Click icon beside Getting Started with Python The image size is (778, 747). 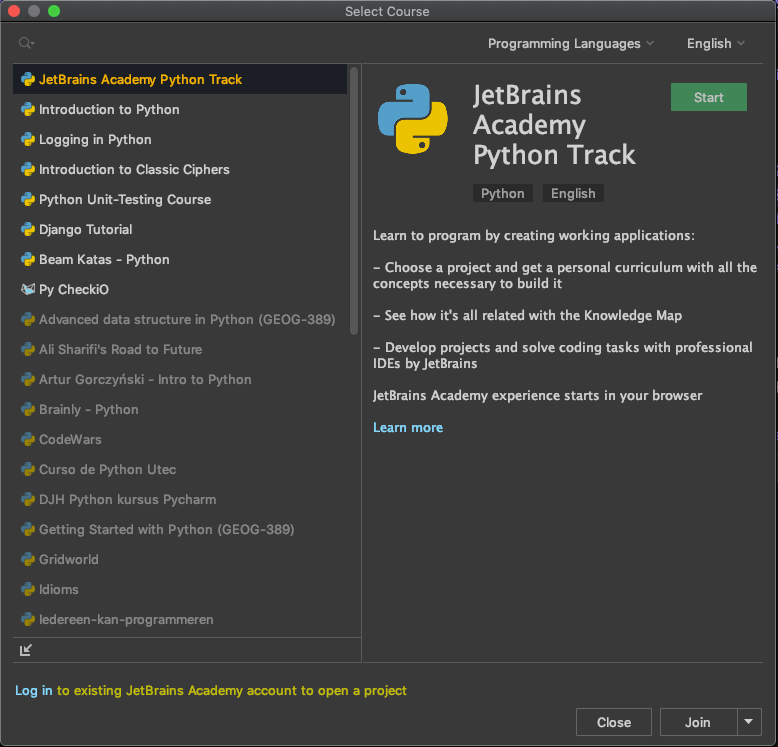point(28,529)
